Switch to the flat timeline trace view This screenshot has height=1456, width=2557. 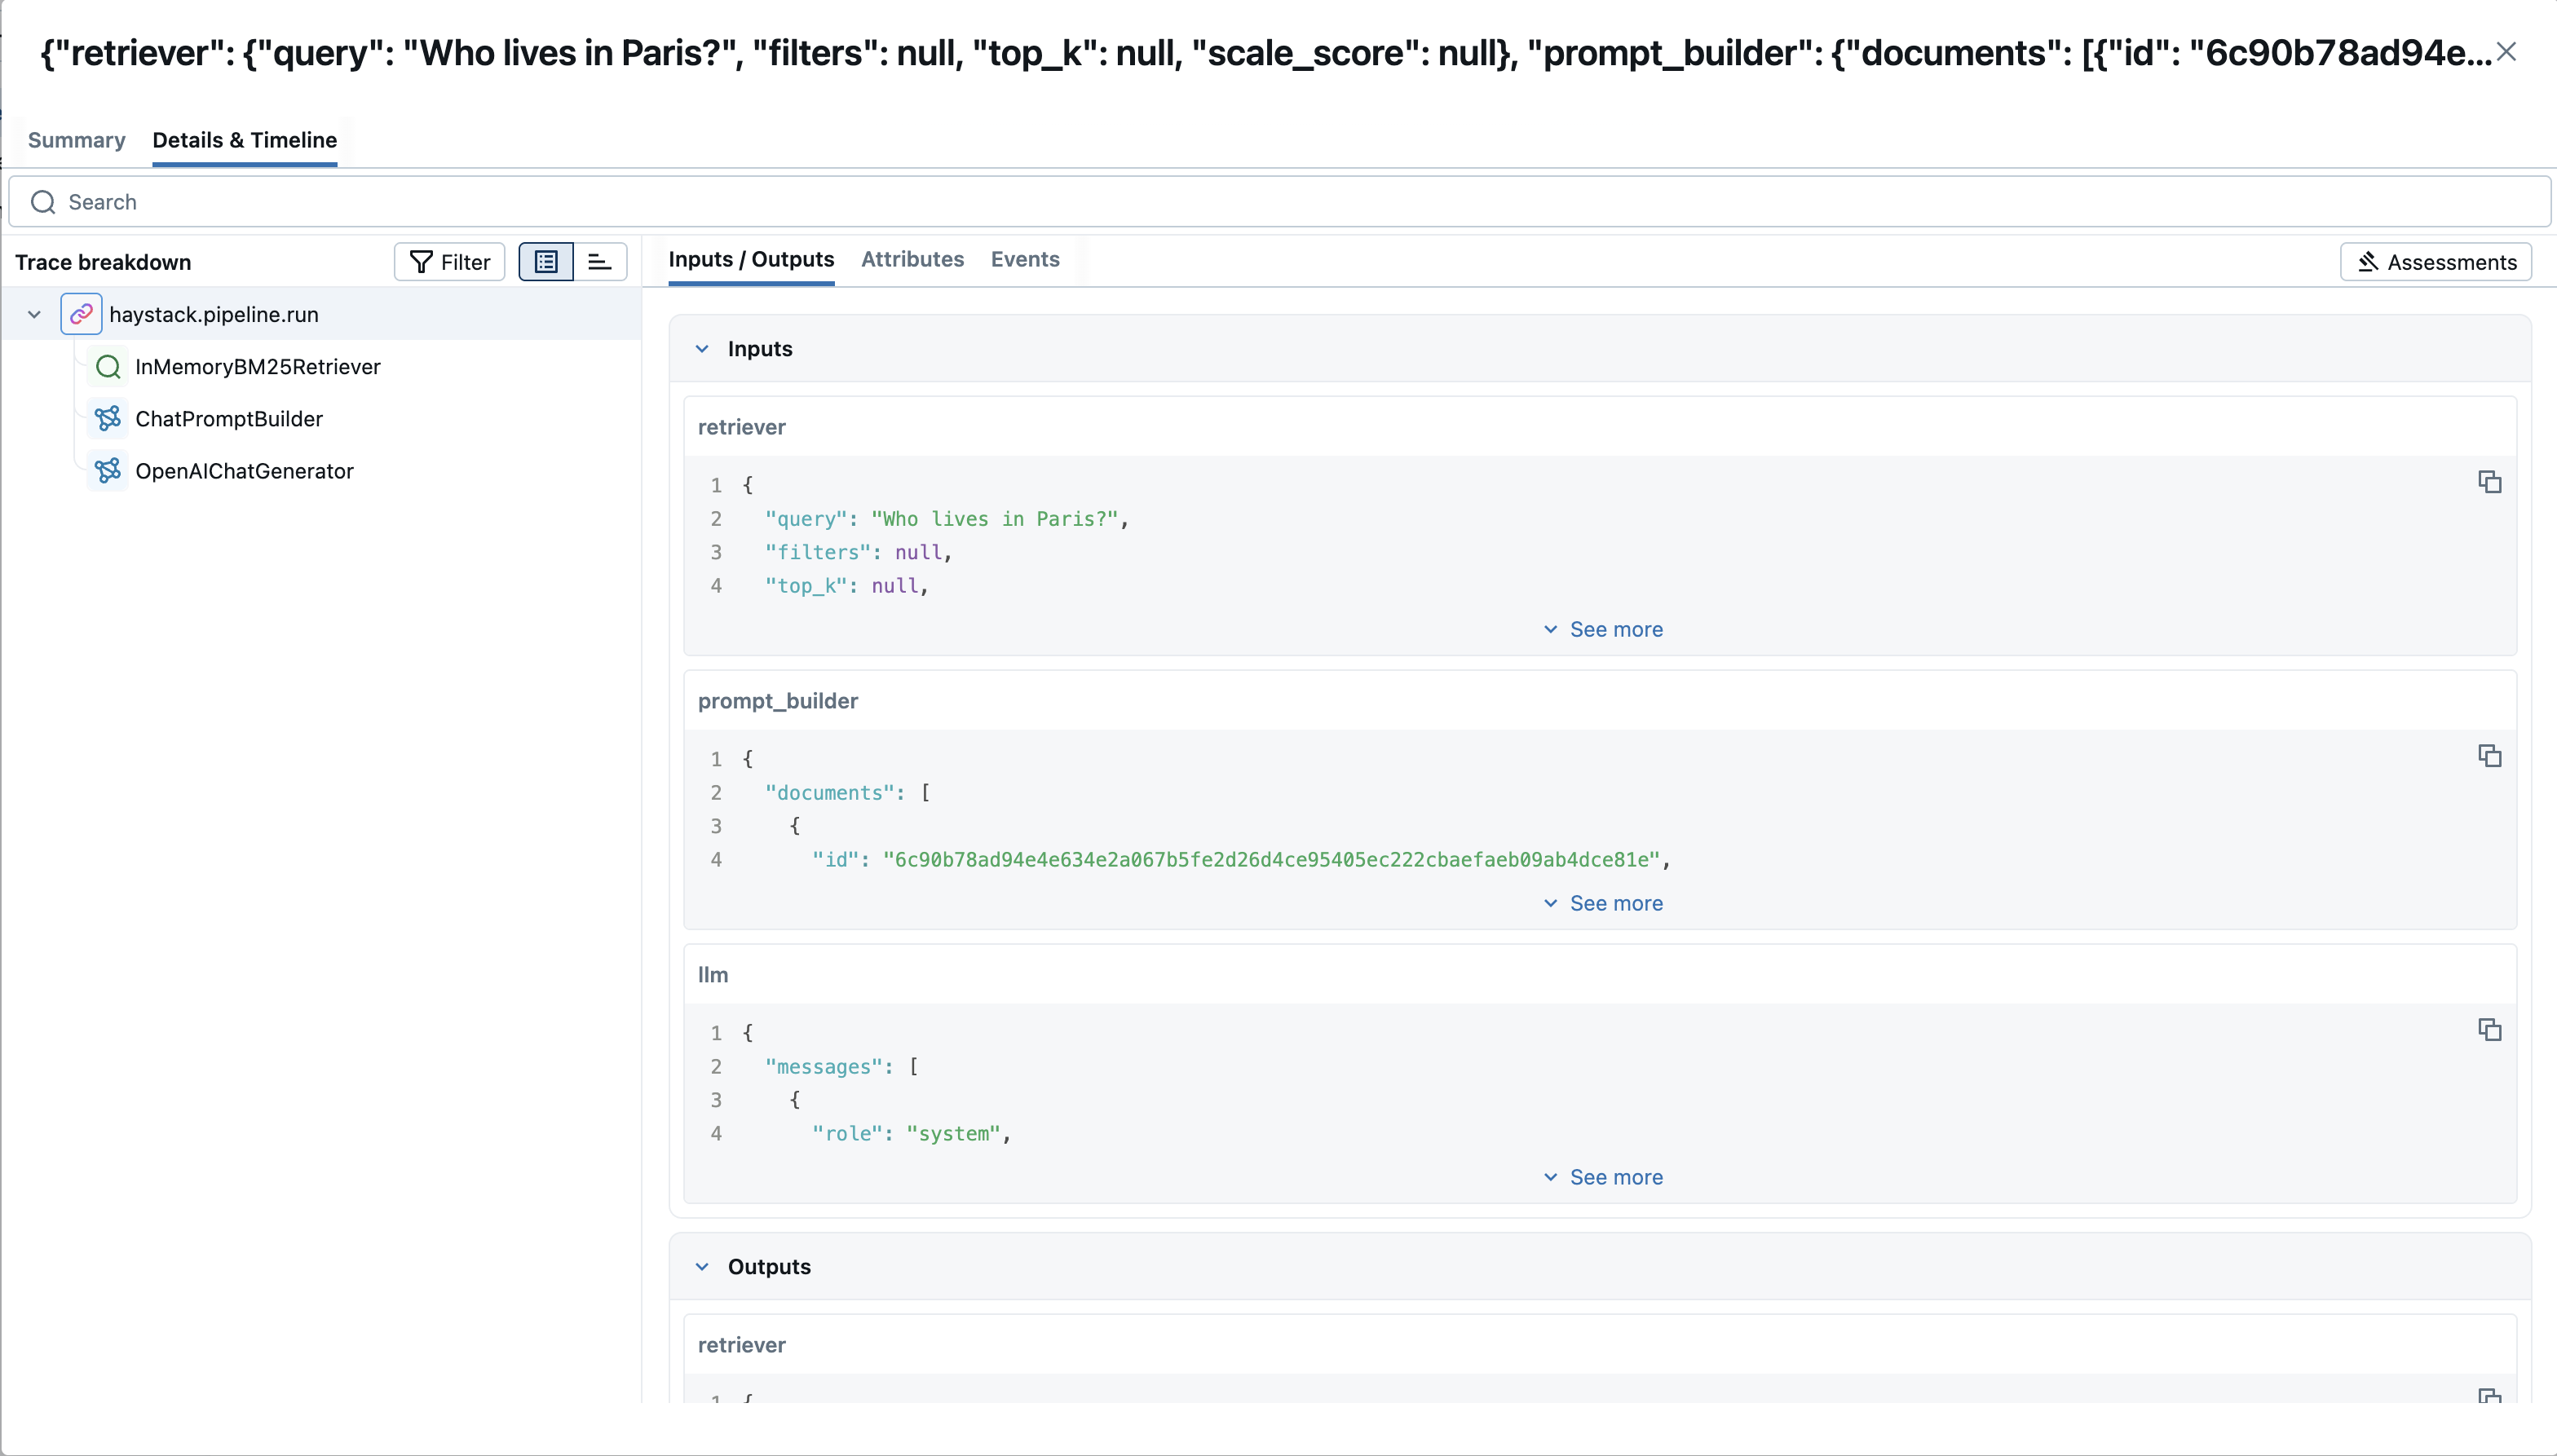click(598, 261)
